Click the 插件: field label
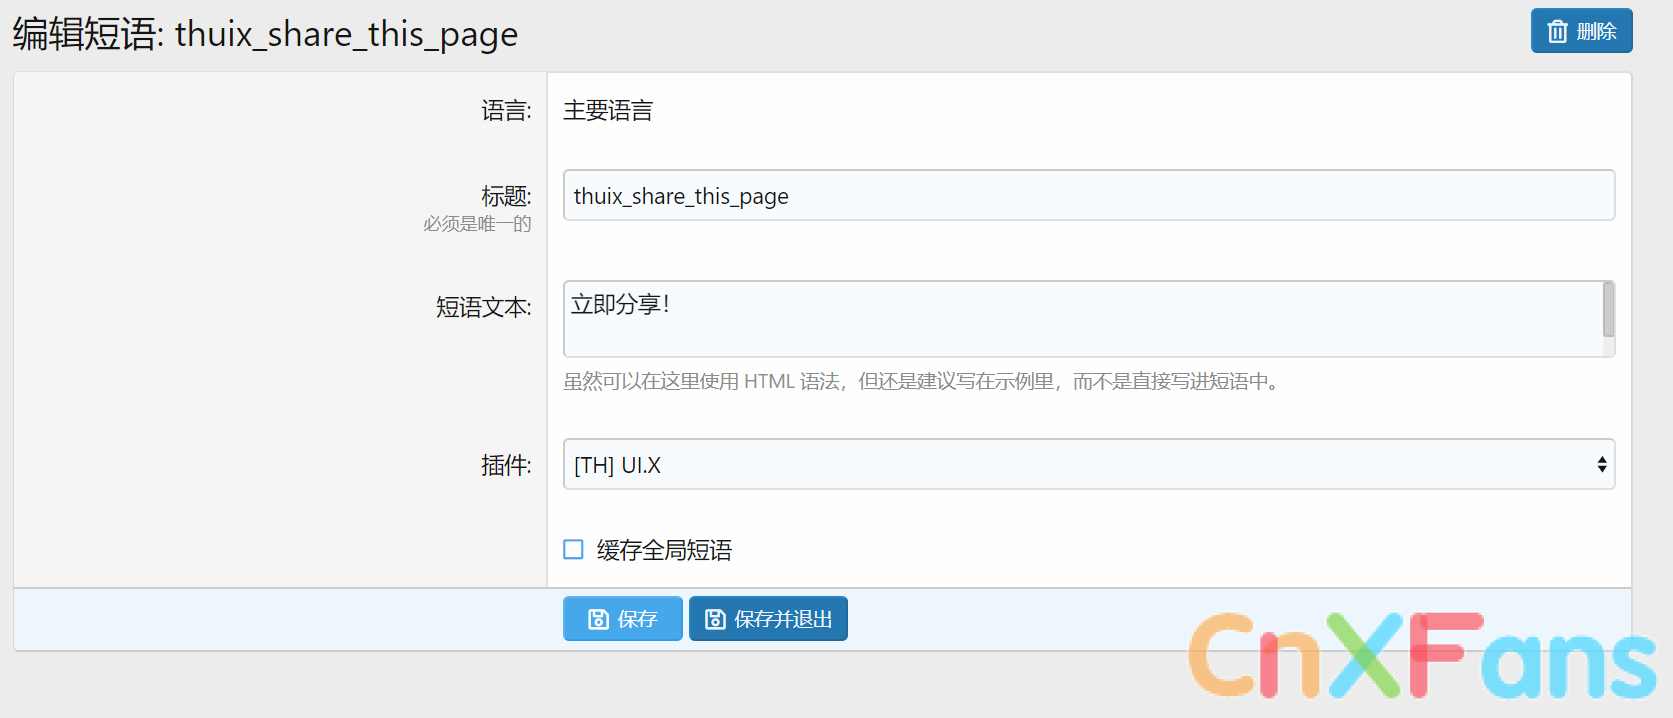 (x=506, y=465)
